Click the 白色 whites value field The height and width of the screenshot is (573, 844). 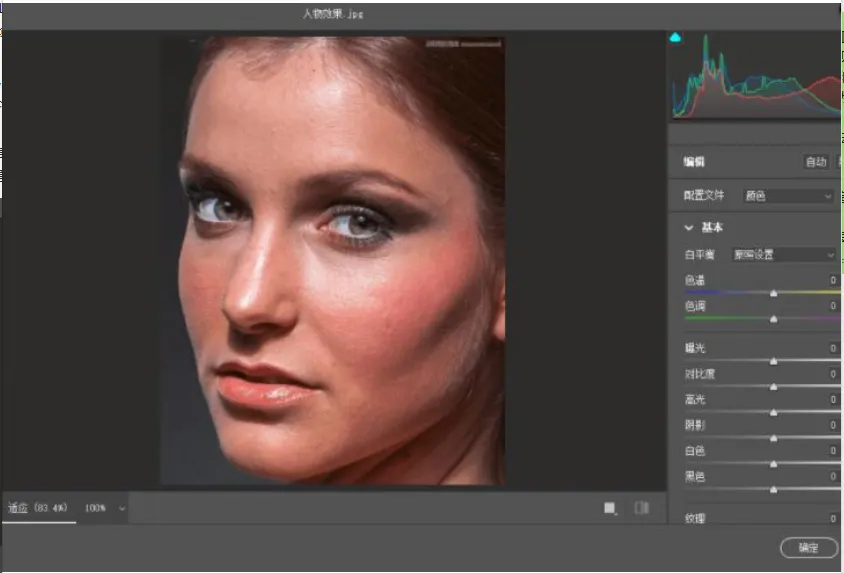click(x=832, y=450)
